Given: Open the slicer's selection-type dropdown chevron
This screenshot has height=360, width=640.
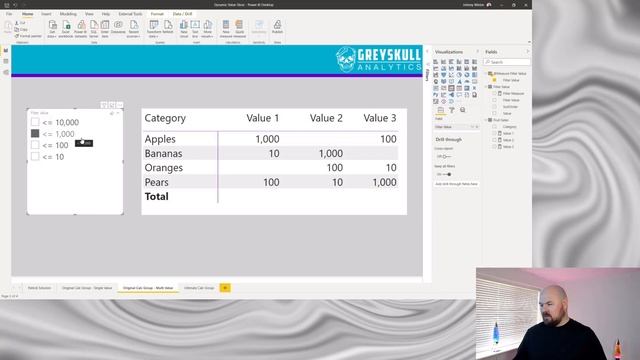Looking at the screenshot, I should (x=118, y=113).
